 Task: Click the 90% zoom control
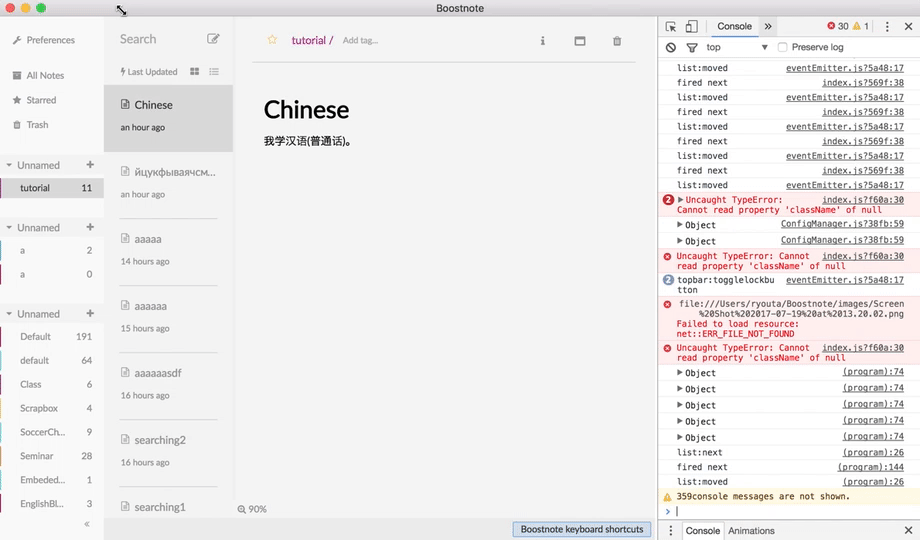tap(252, 509)
